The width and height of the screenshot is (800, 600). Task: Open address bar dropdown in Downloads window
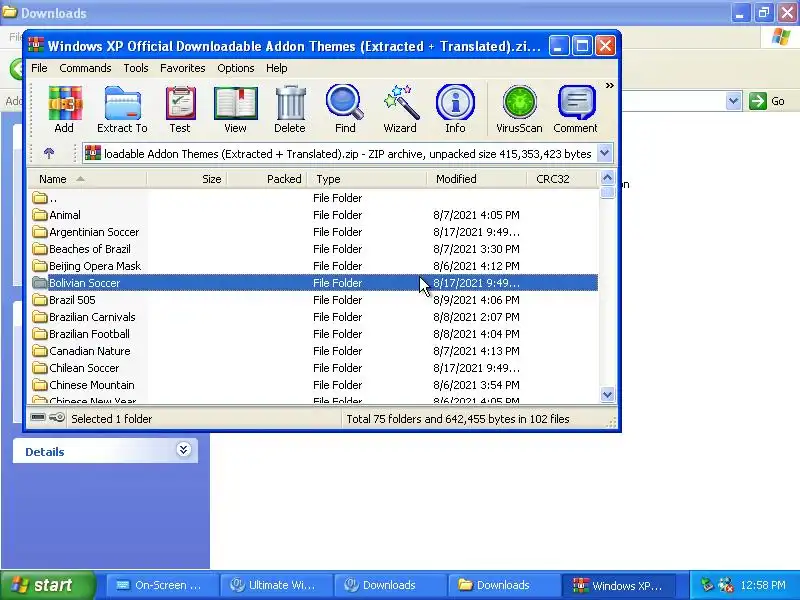(x=734, y=101)
